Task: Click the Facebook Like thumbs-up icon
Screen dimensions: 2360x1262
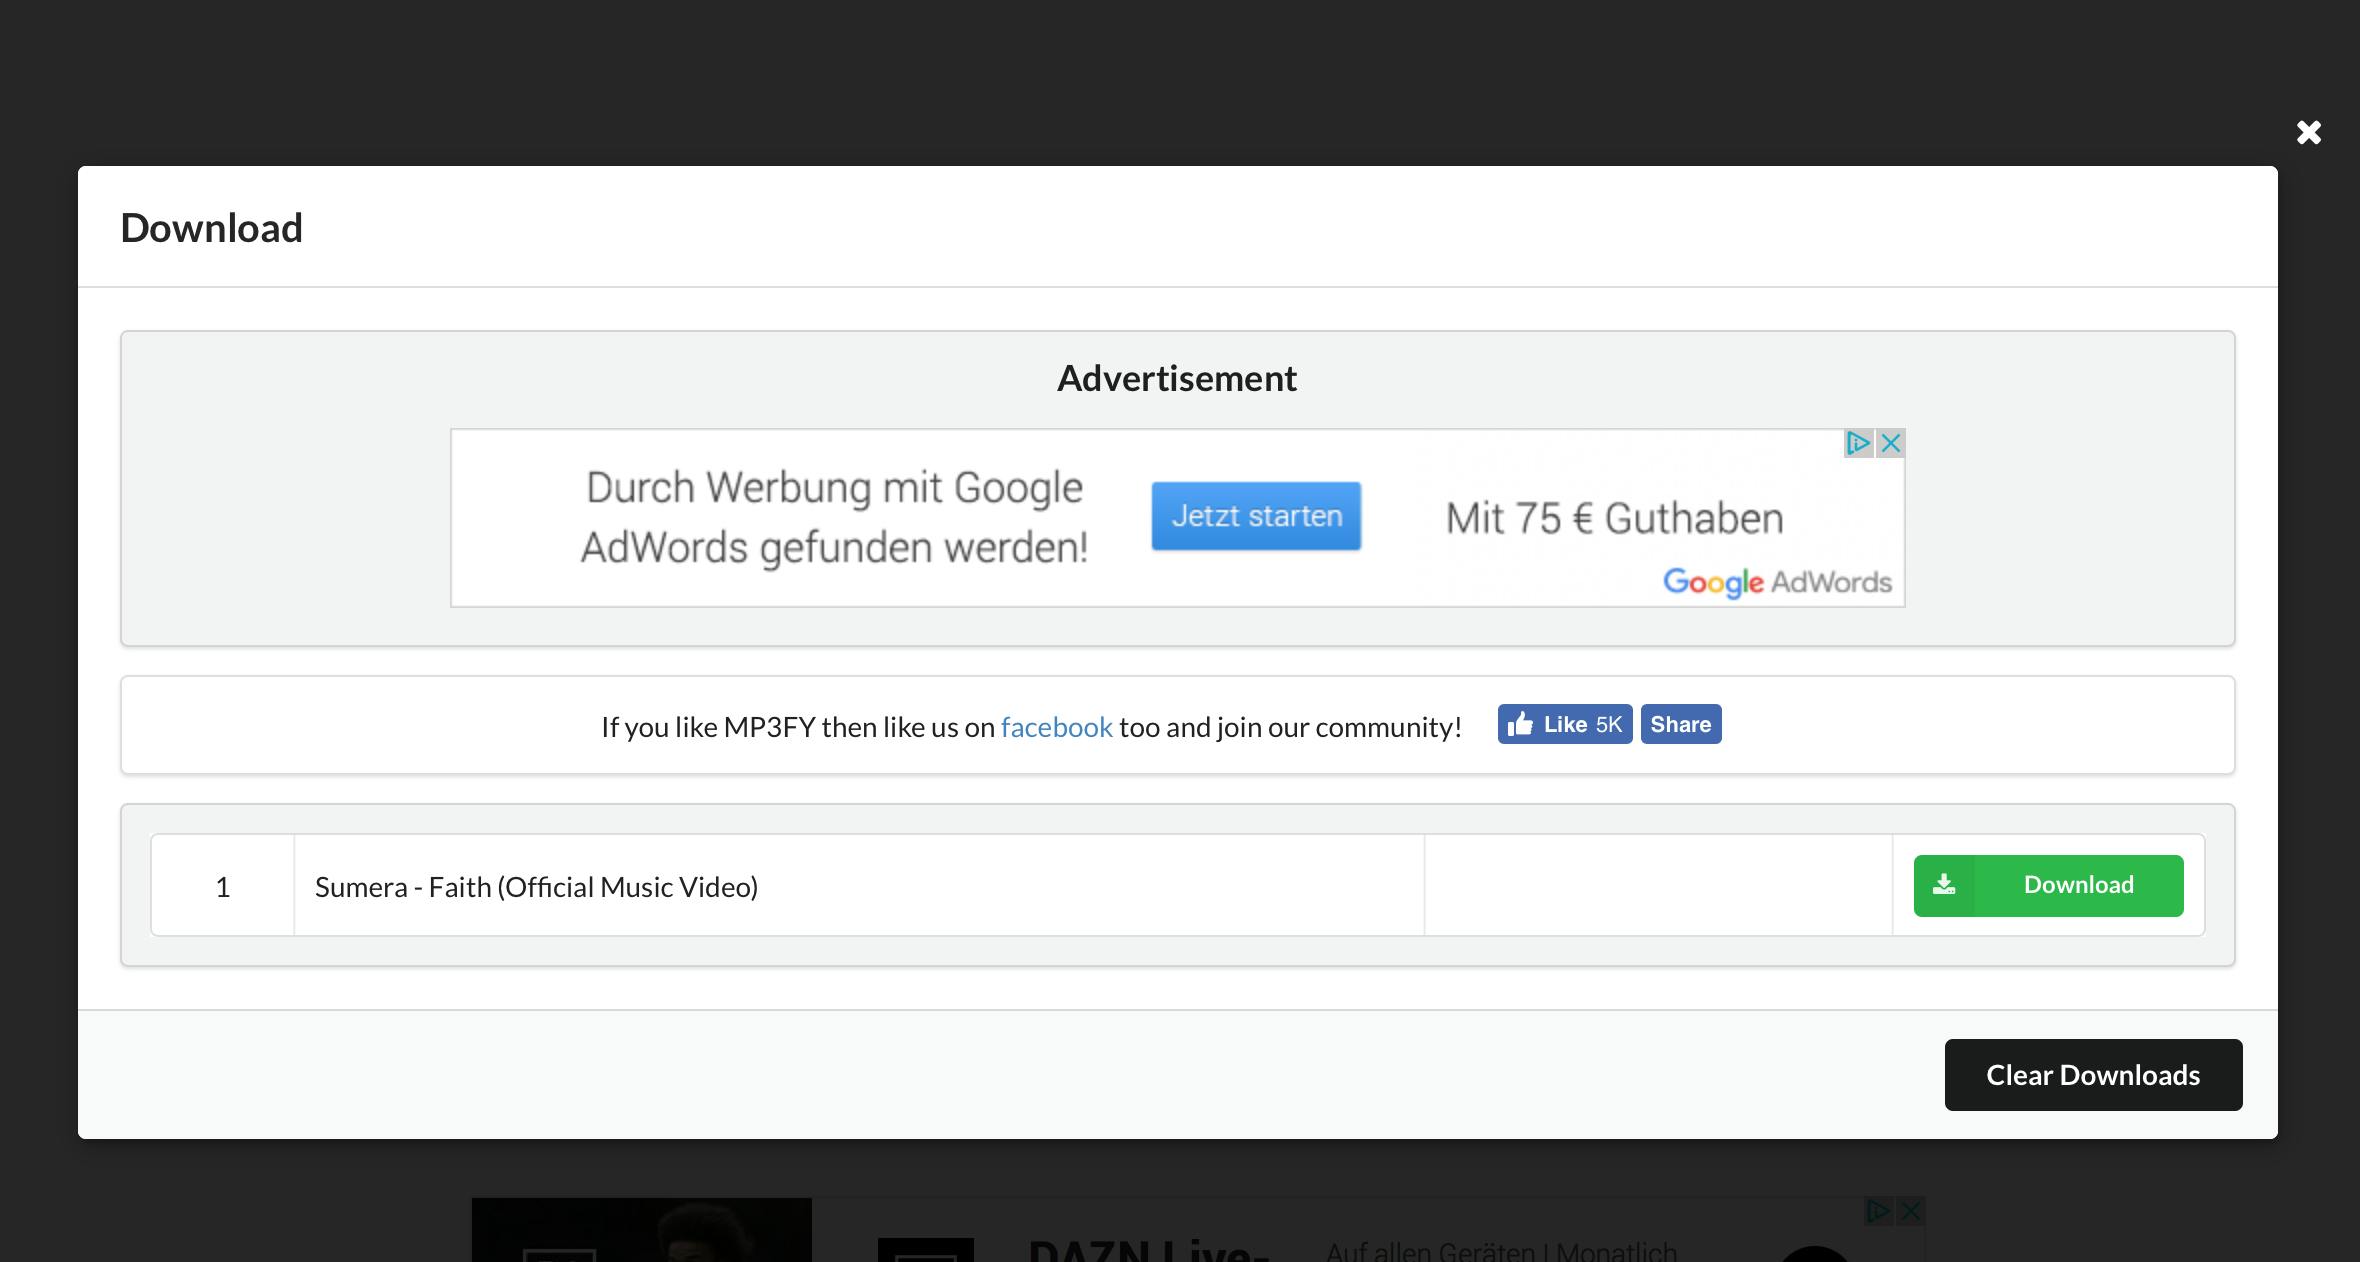Action: pos(1520,724)
